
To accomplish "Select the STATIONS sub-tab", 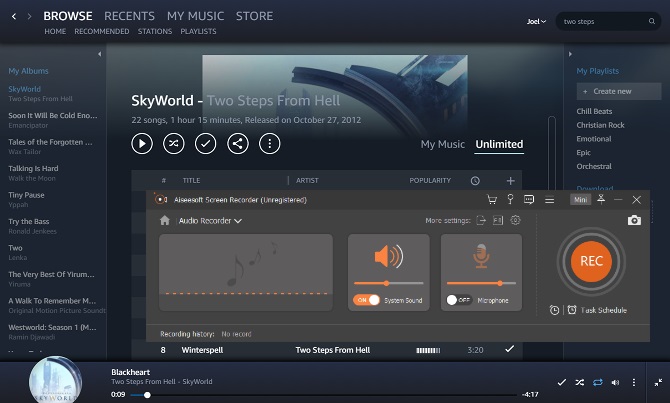I will tap(155, 32).
